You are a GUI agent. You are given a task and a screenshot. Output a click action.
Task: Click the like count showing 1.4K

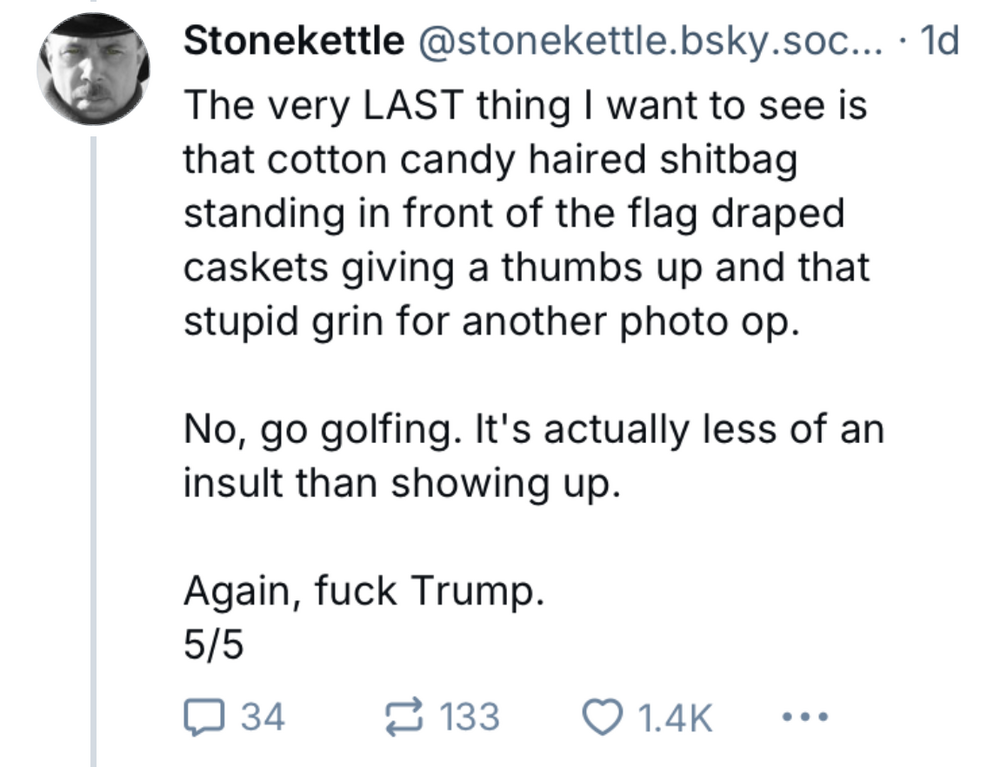coord(675,717)
